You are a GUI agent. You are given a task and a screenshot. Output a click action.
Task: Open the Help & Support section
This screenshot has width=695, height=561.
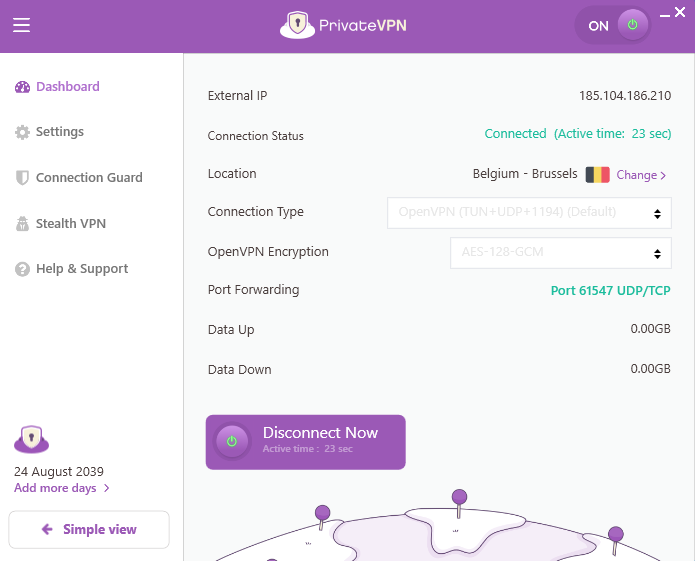point(82,269)
